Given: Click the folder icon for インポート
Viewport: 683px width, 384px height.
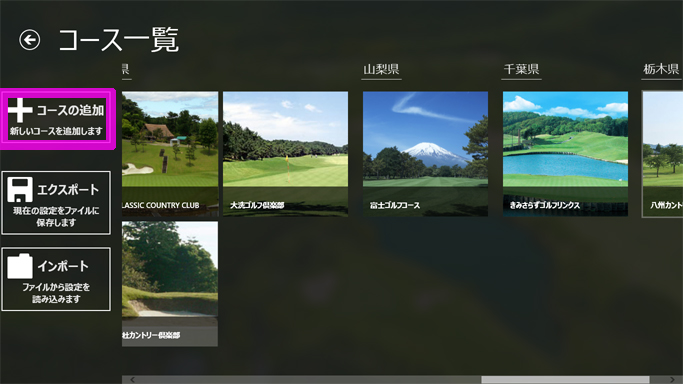Looking at the screenshot, I should pyautogui.click(x=20, y=266).
